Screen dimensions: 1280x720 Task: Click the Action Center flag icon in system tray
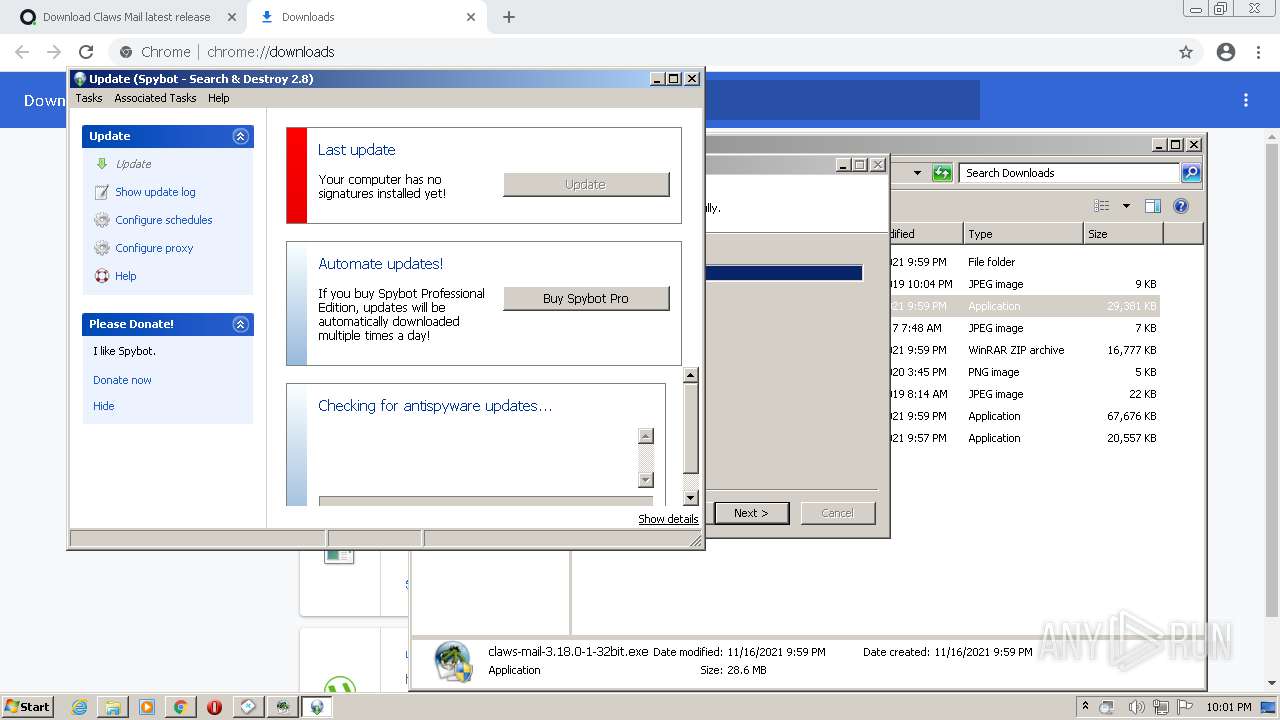point(1186,707)
